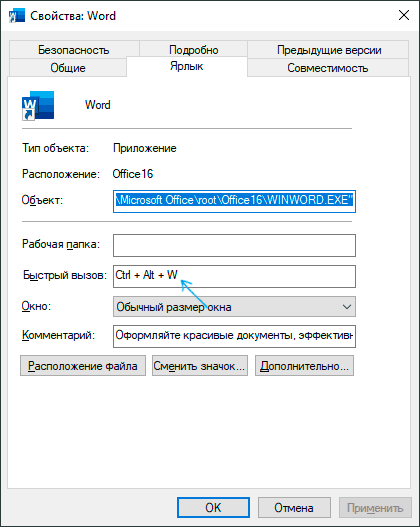Click the Быстрый вызов hotkey field
This screenshot has height=527, width=420.
234,276
